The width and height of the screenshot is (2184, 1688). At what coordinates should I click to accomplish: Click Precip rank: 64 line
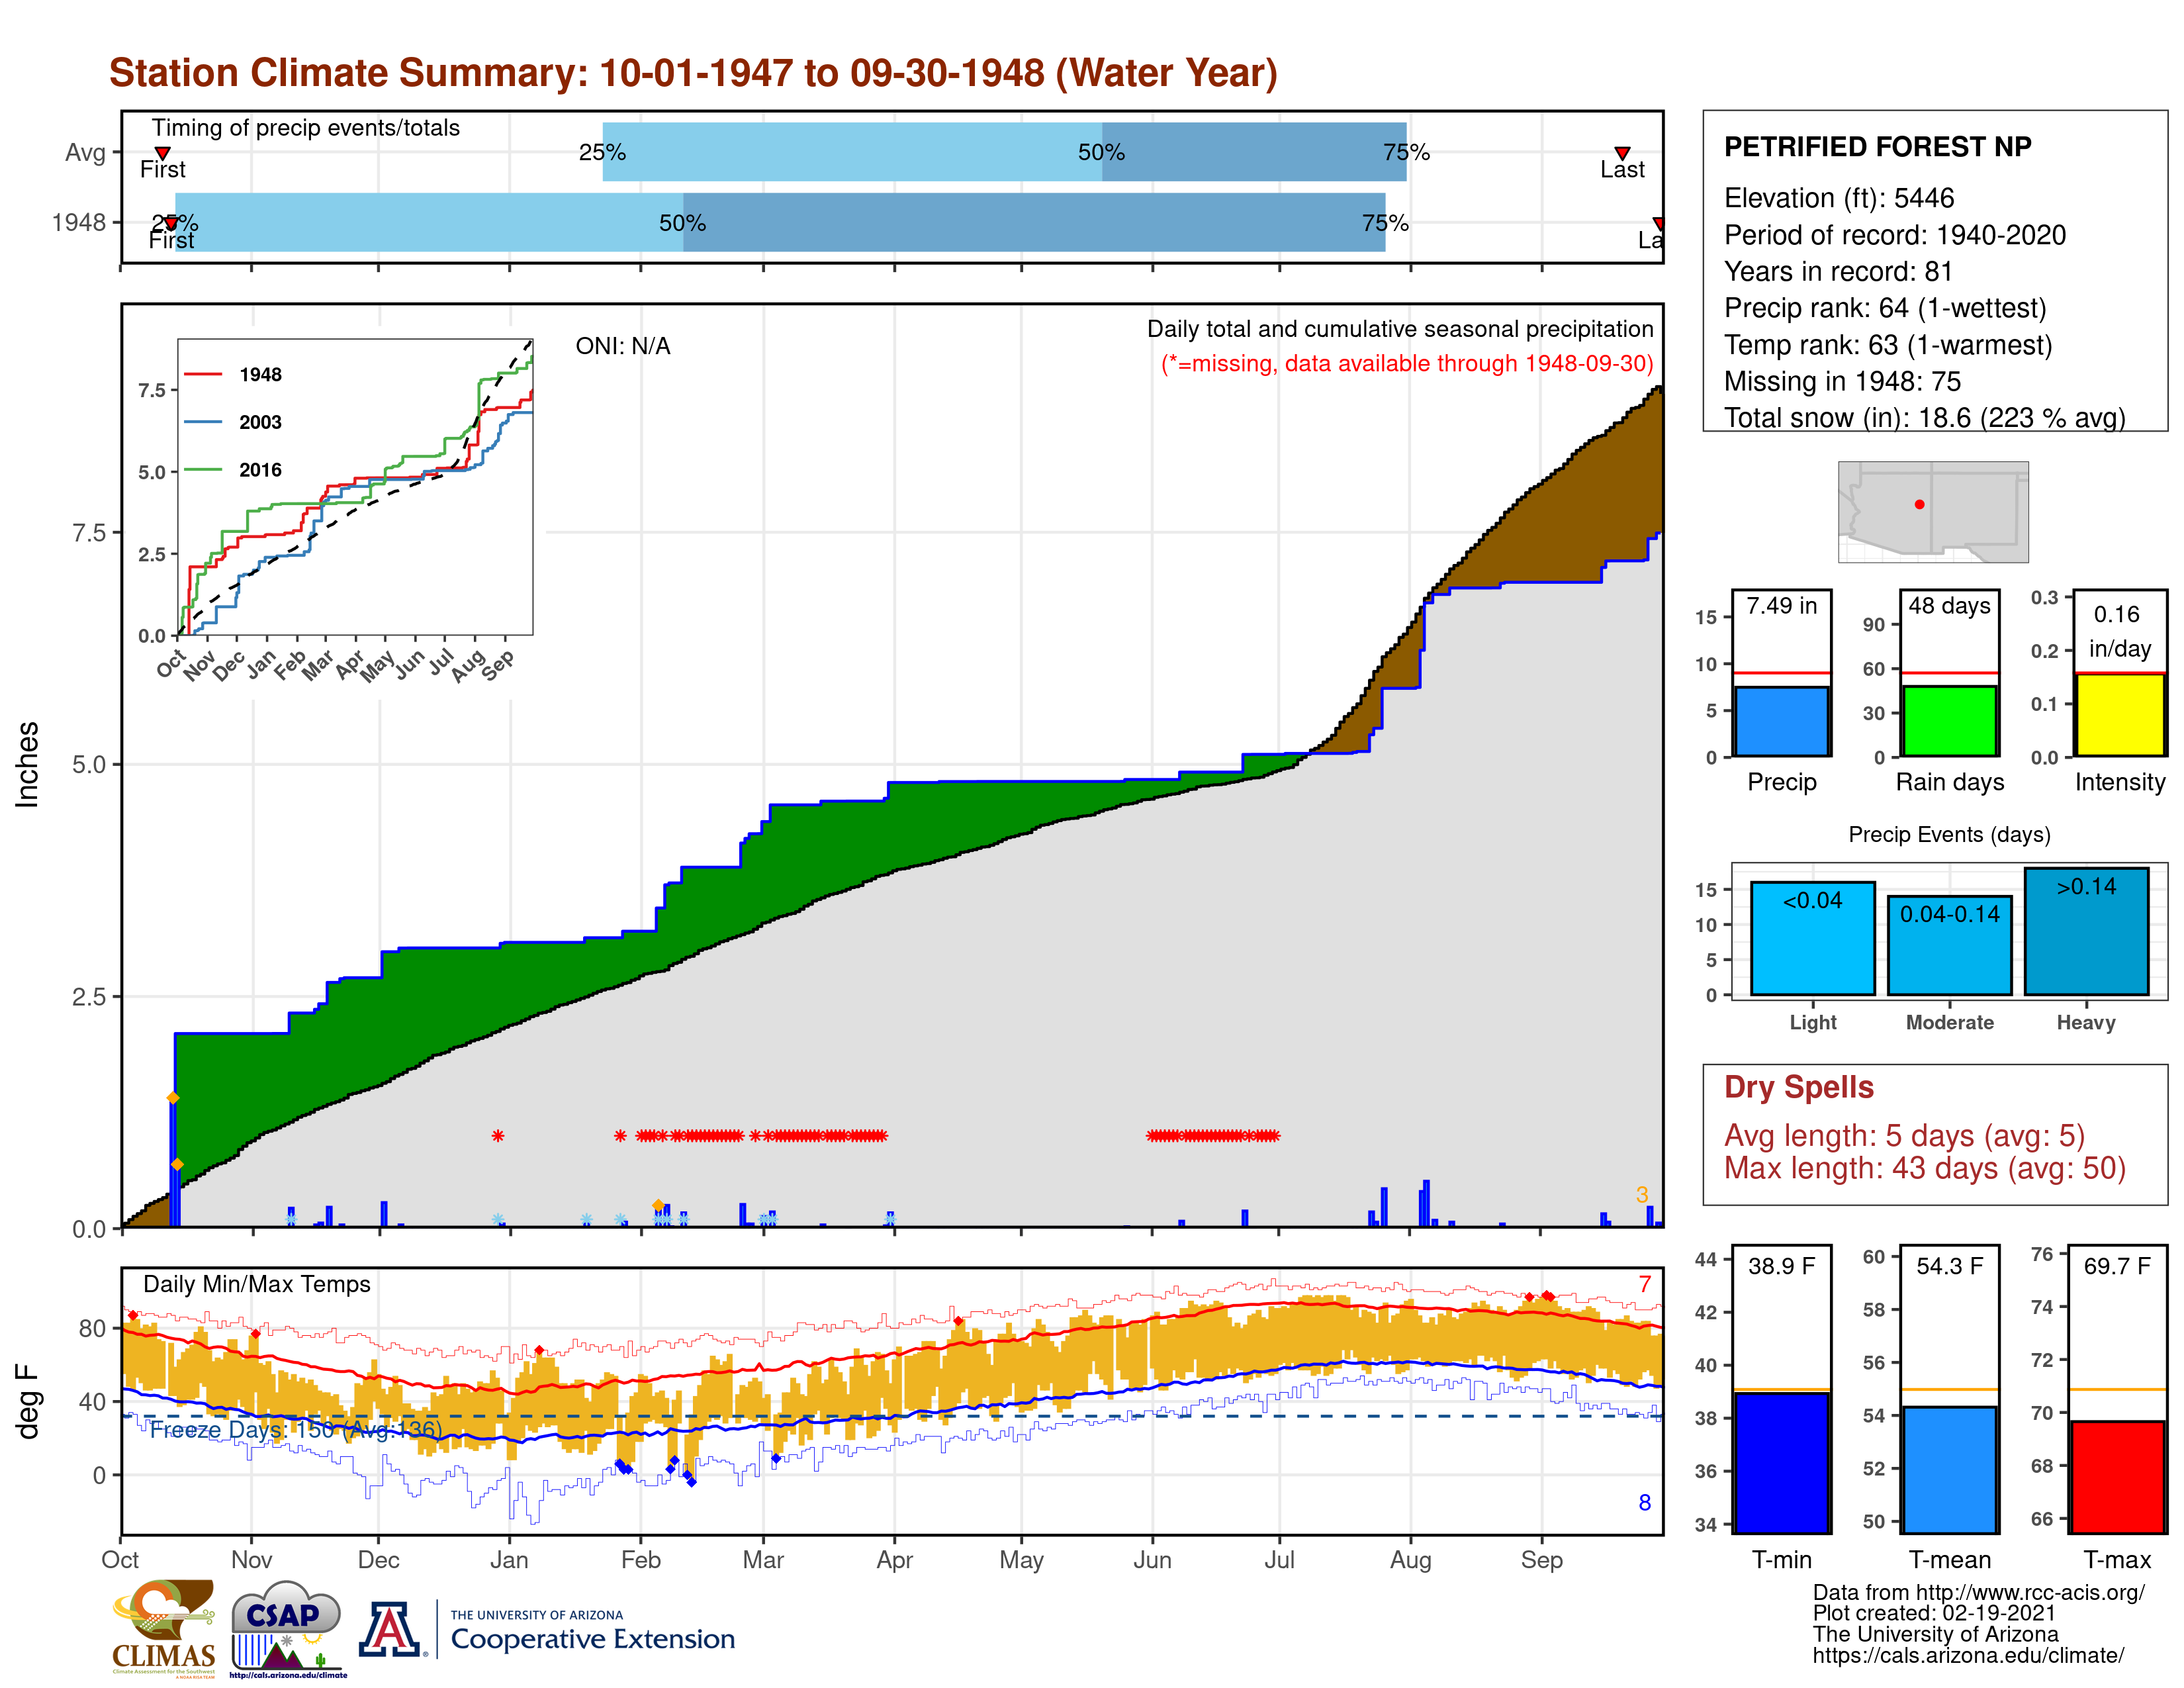pos(1885,308)
